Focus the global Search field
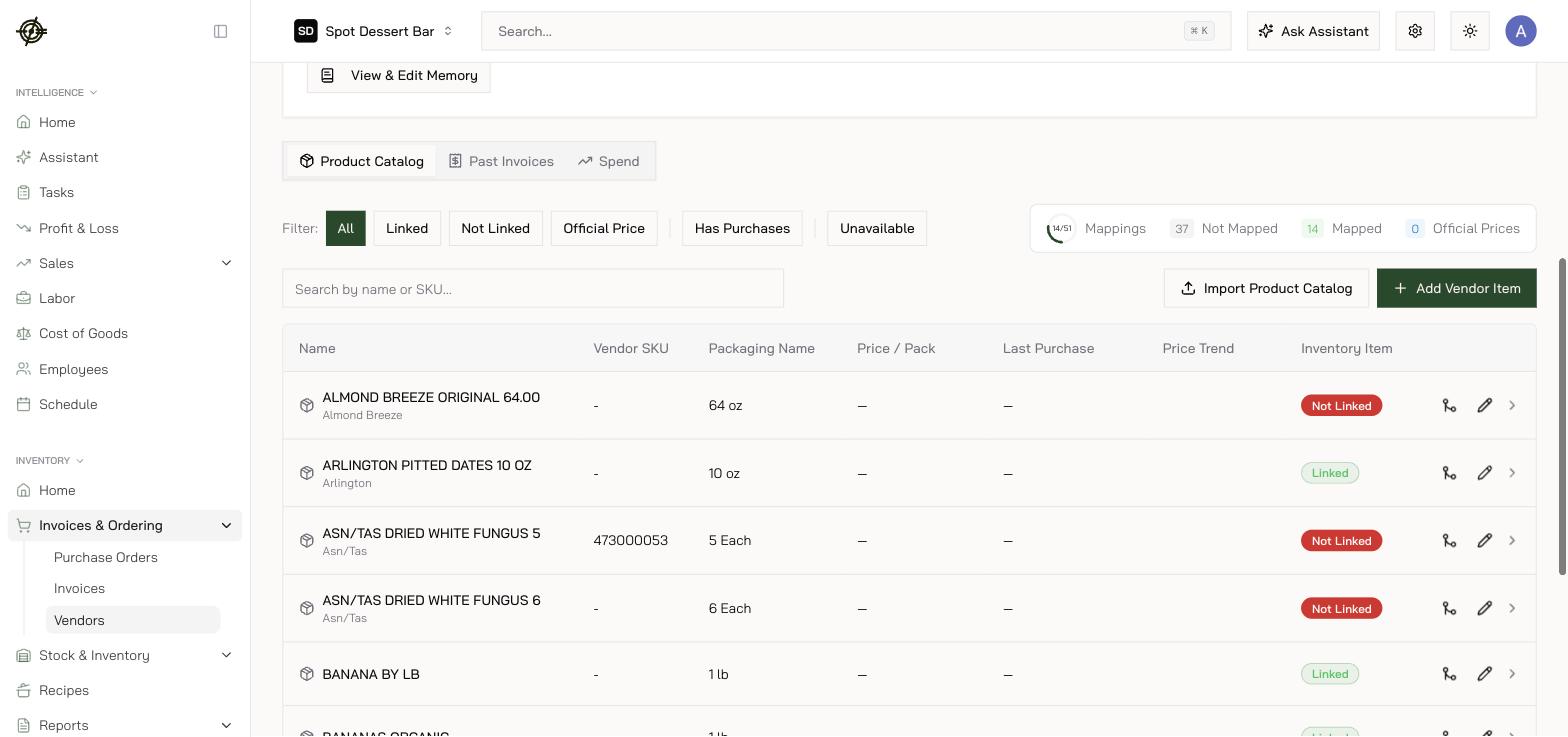 pos(856,31)
